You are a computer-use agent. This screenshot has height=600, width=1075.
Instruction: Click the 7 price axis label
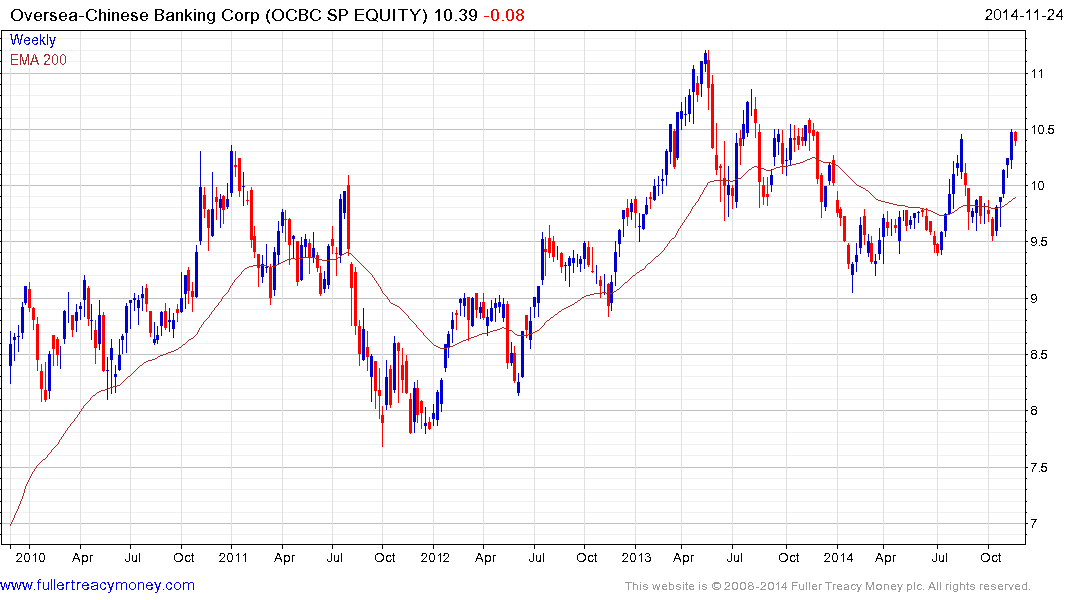(1035, 524)
